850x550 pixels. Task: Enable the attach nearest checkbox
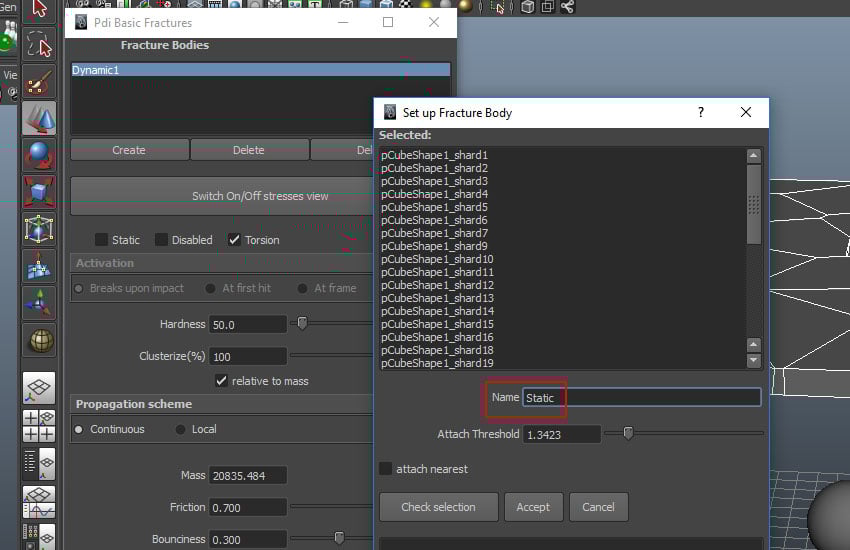[x=385, y=468]
